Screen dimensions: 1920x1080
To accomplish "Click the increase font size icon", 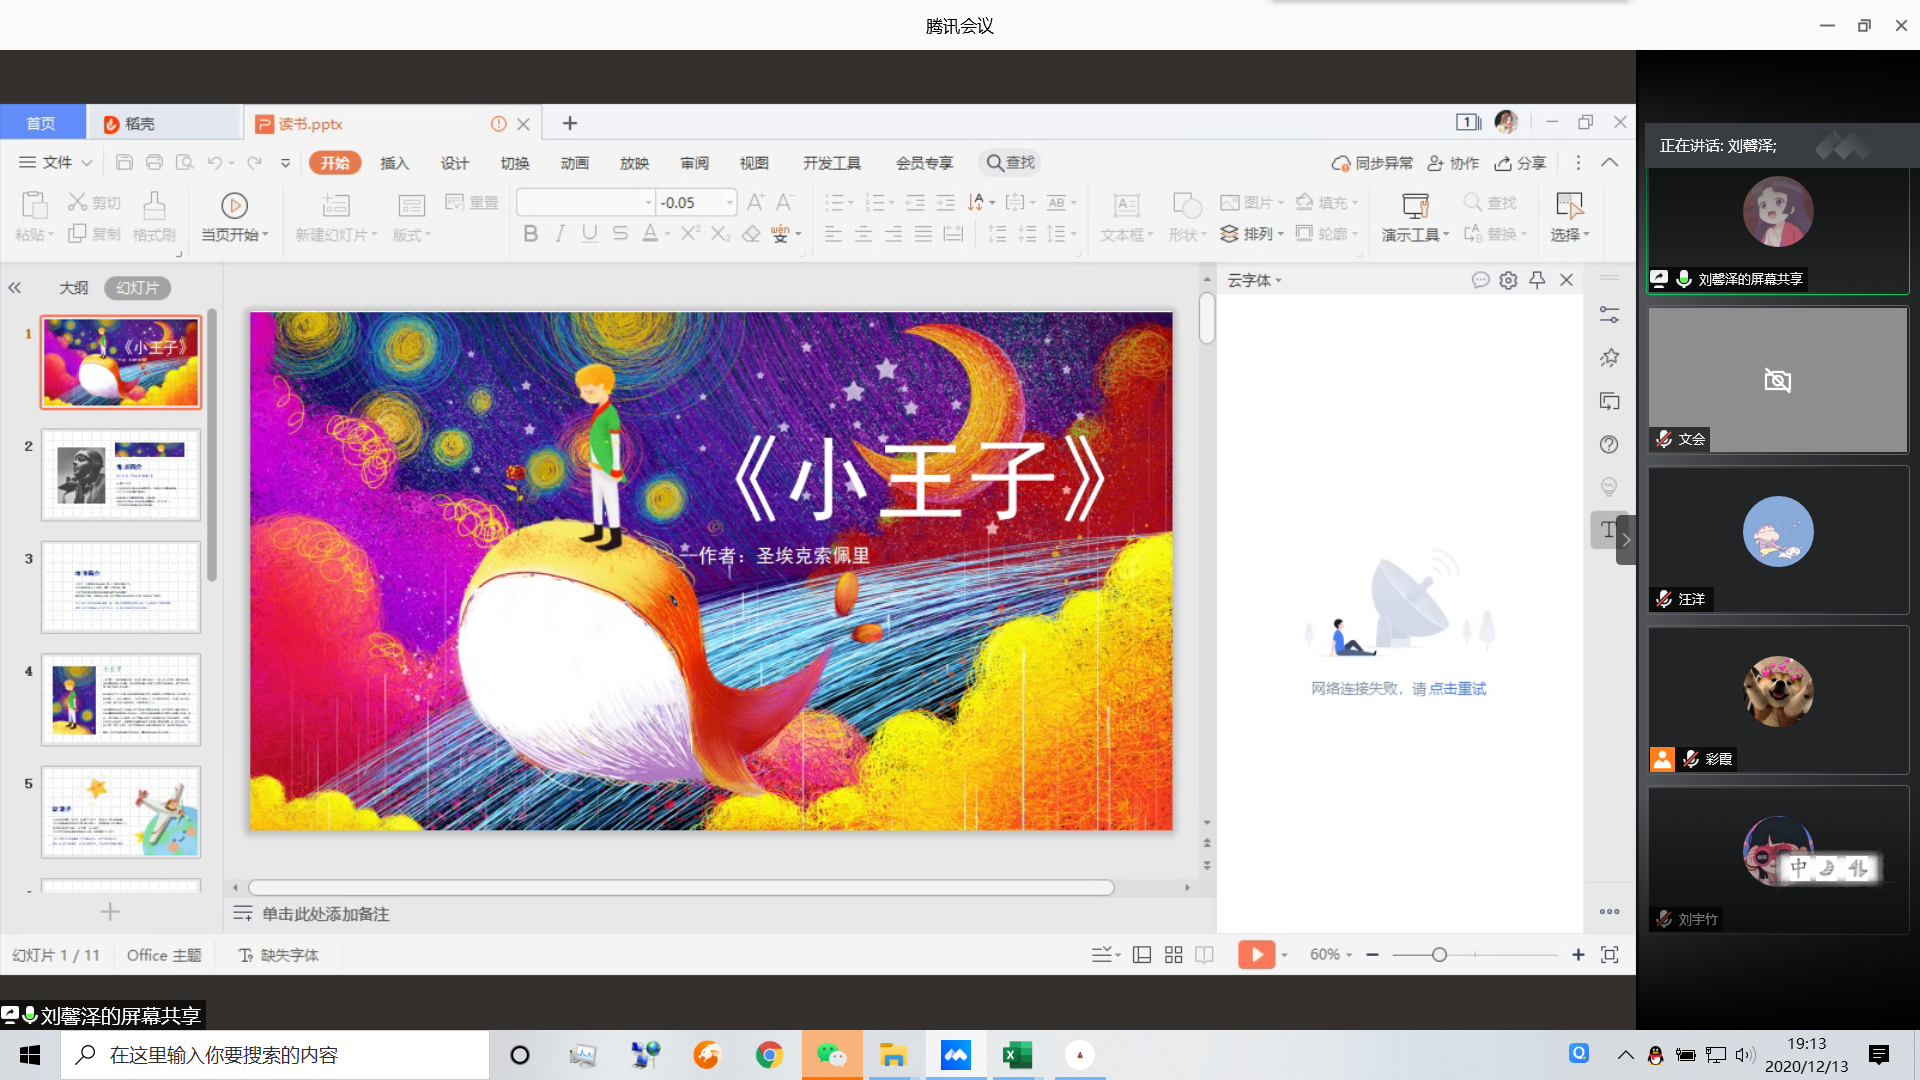I will [x=756, y=202].
